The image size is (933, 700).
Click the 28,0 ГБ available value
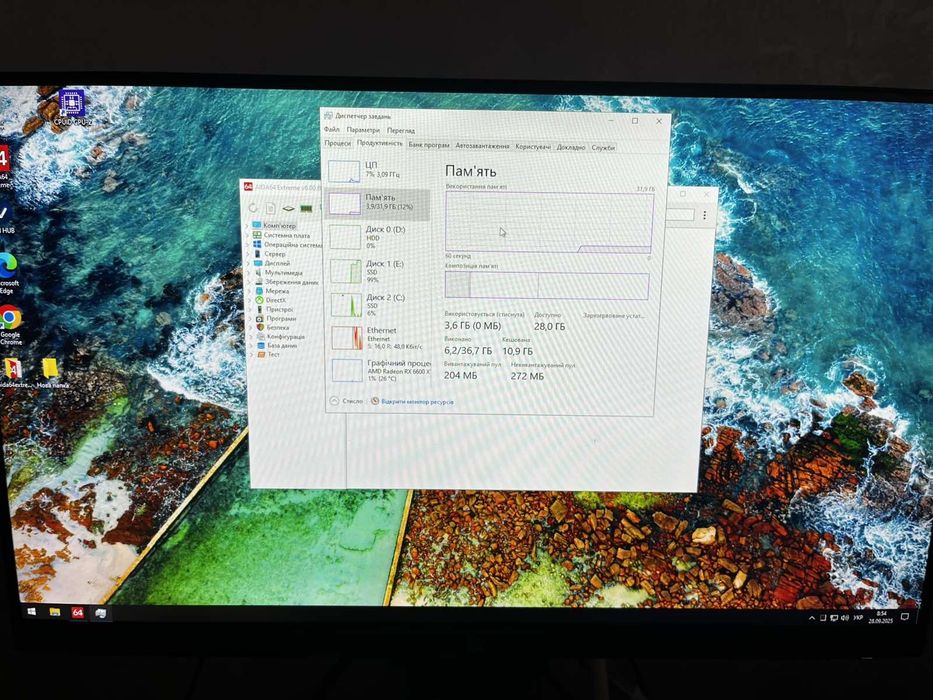549,326
